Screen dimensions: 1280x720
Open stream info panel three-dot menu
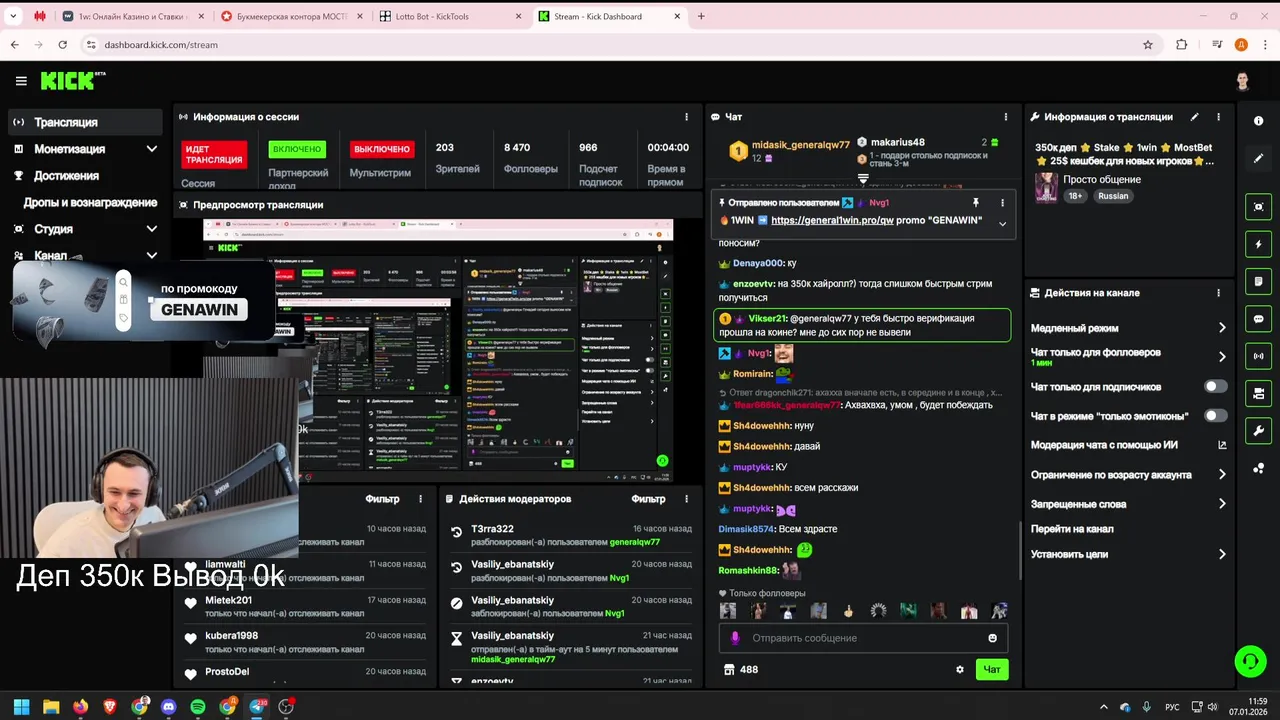(1218, 117)
